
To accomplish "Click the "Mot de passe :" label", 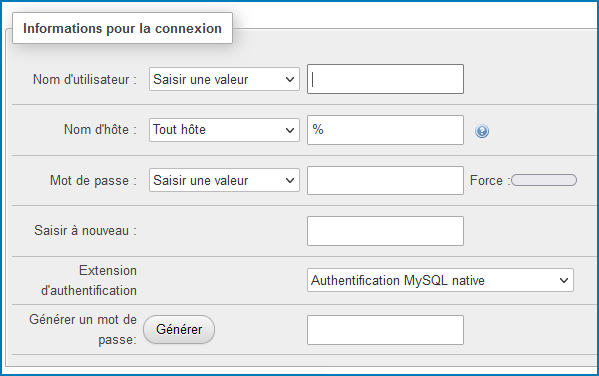I will point(93,180).
